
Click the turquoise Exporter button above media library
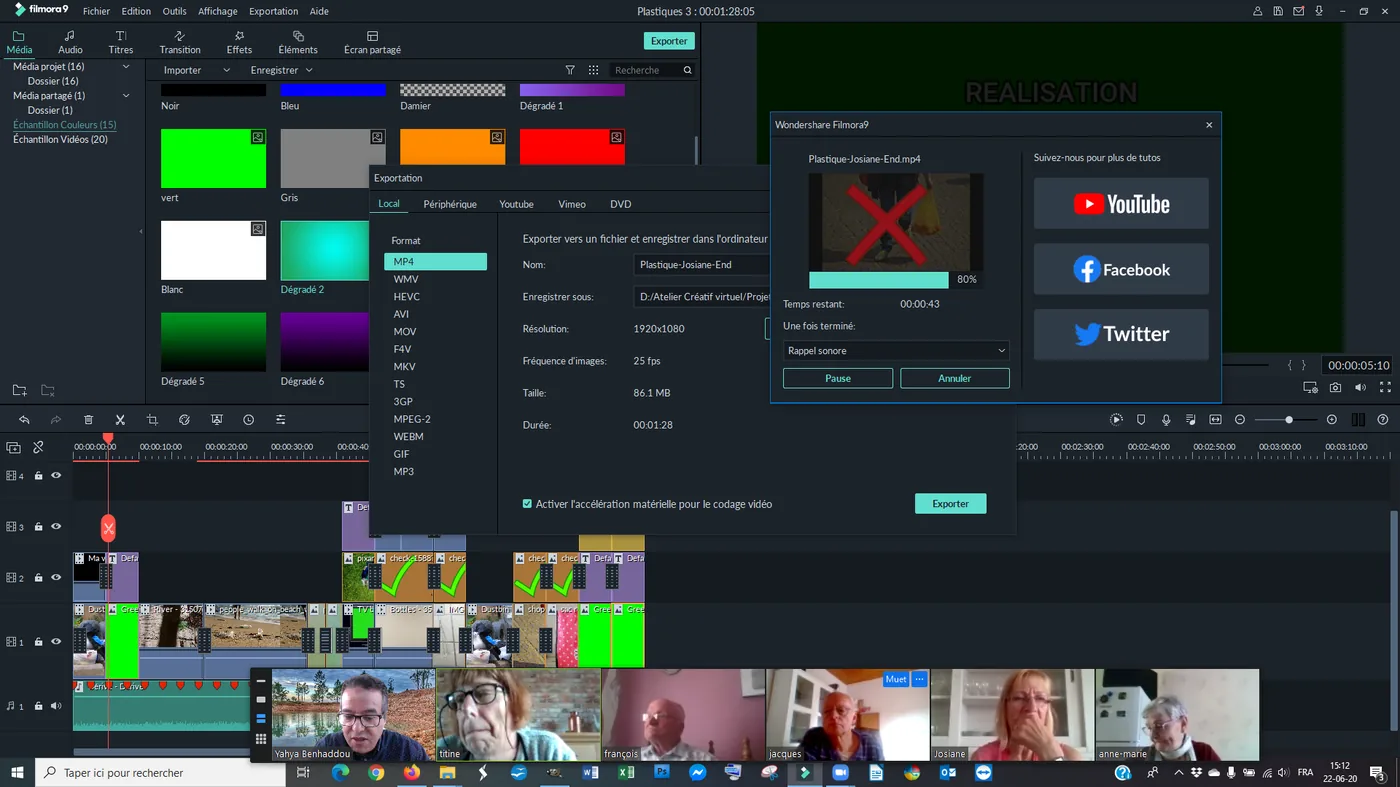(669, 41)
